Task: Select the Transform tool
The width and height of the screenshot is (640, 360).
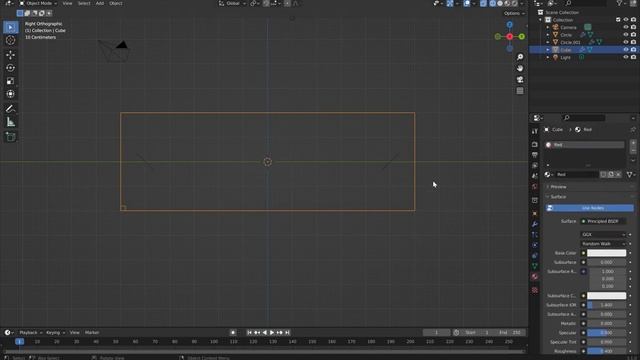Action: click(x=11, y=94)
